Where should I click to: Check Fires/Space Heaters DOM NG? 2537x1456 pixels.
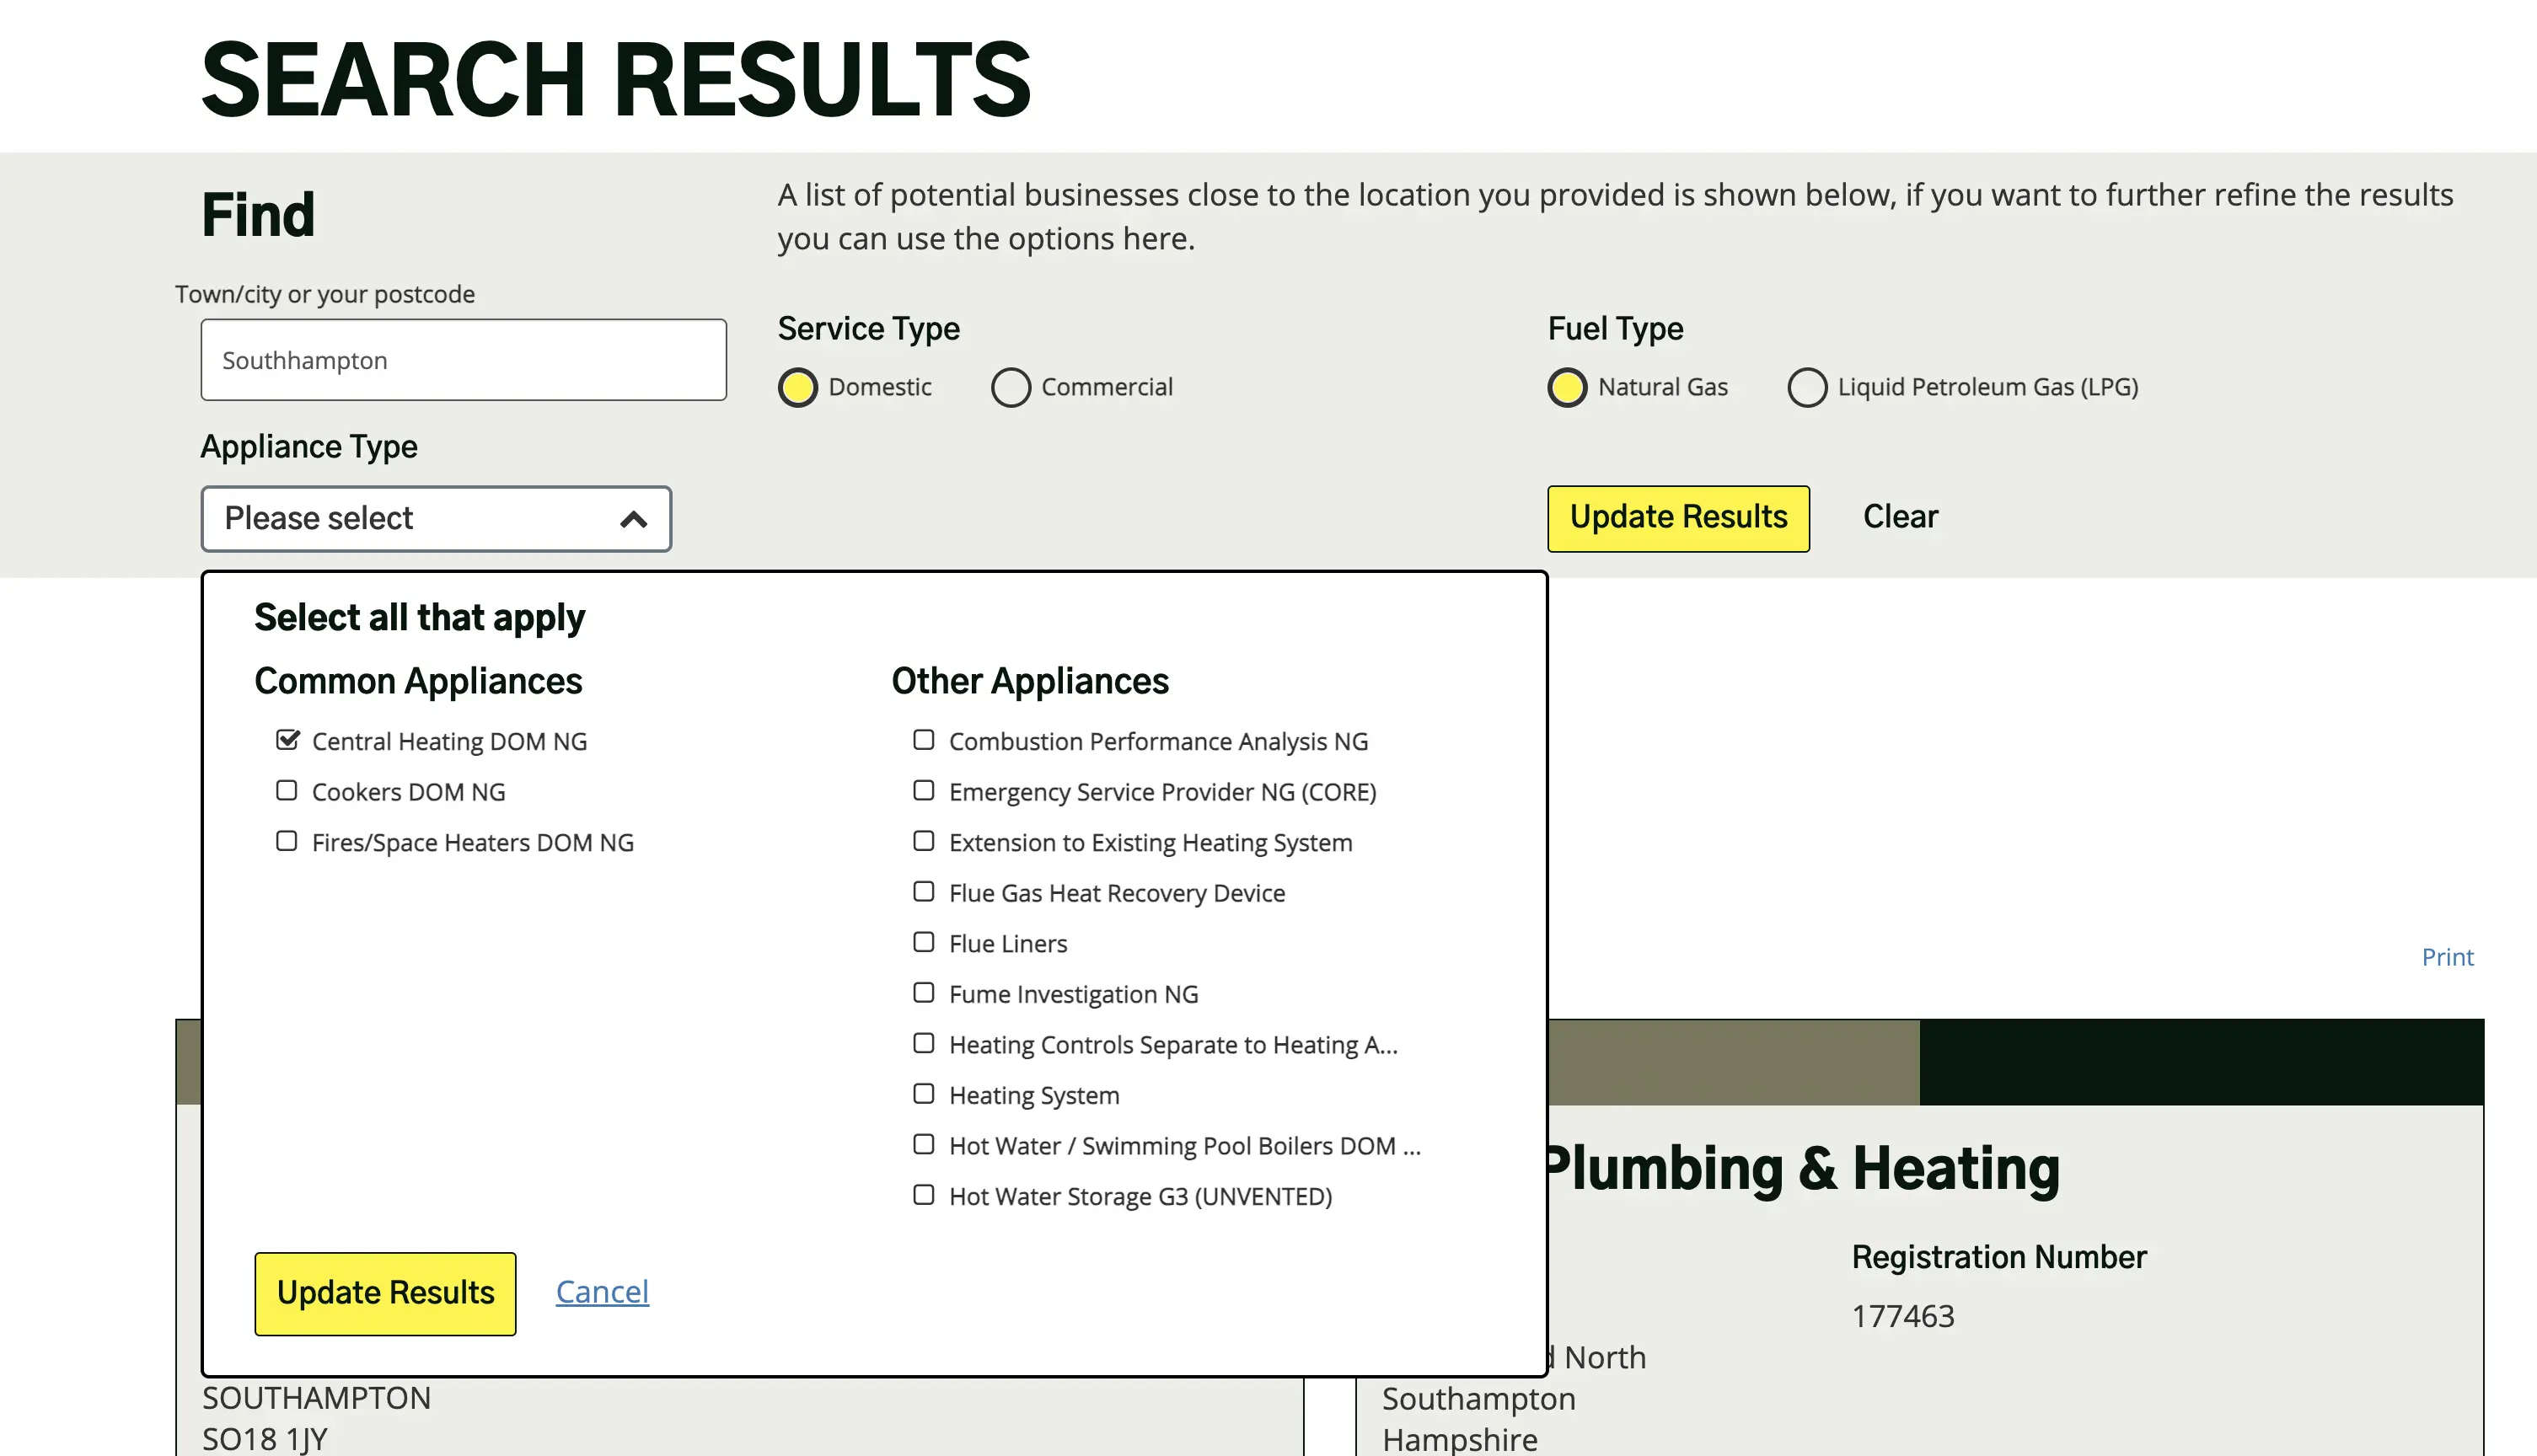click(x=287, y=841)
